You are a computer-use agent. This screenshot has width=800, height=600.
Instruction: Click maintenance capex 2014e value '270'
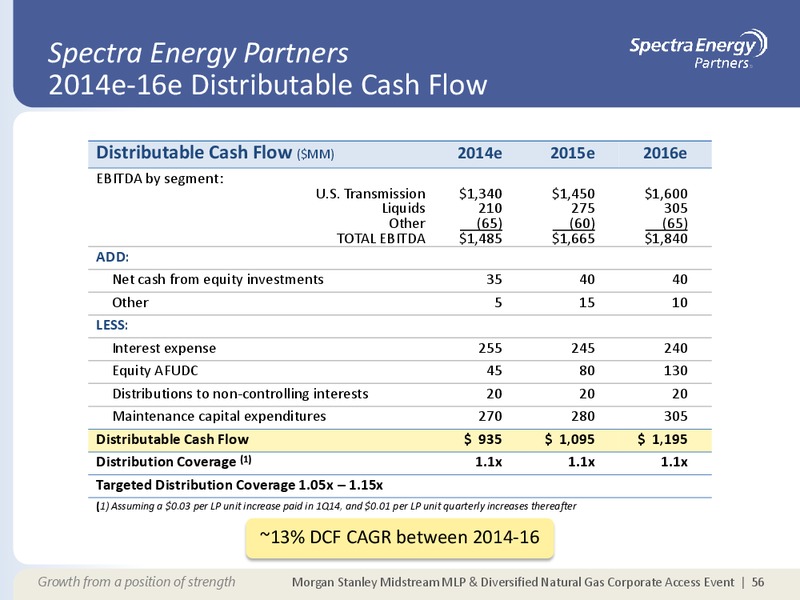[x=490, y=416]
